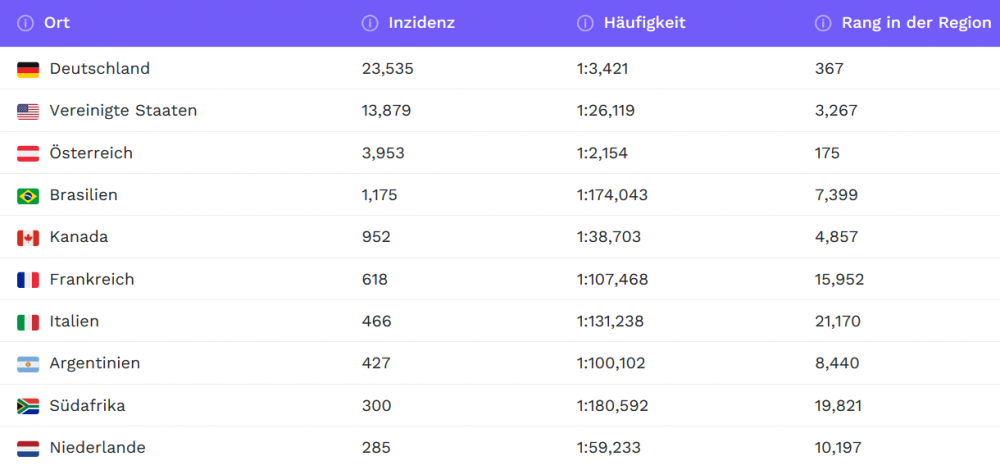
Task: Sort by the Inzidenz column header
Action: [422, 24]
